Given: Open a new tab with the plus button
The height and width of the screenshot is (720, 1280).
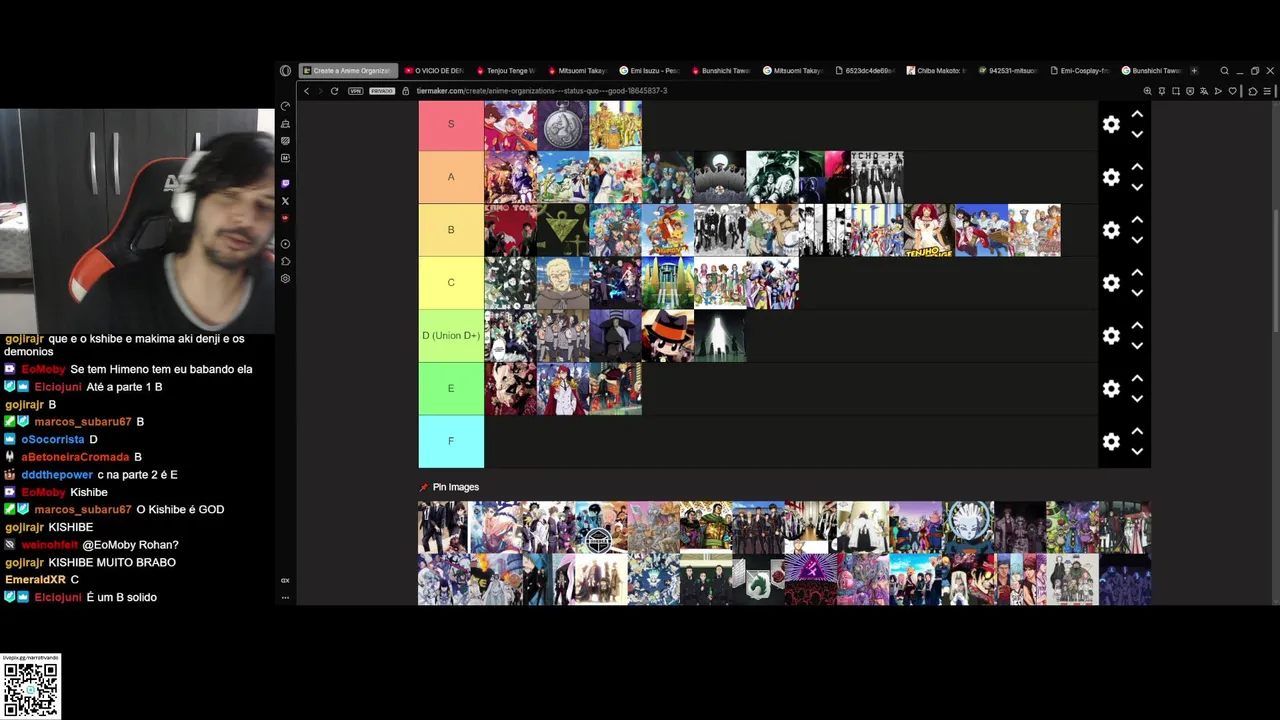Looking at the screenshot, I should pos(1194,71).
